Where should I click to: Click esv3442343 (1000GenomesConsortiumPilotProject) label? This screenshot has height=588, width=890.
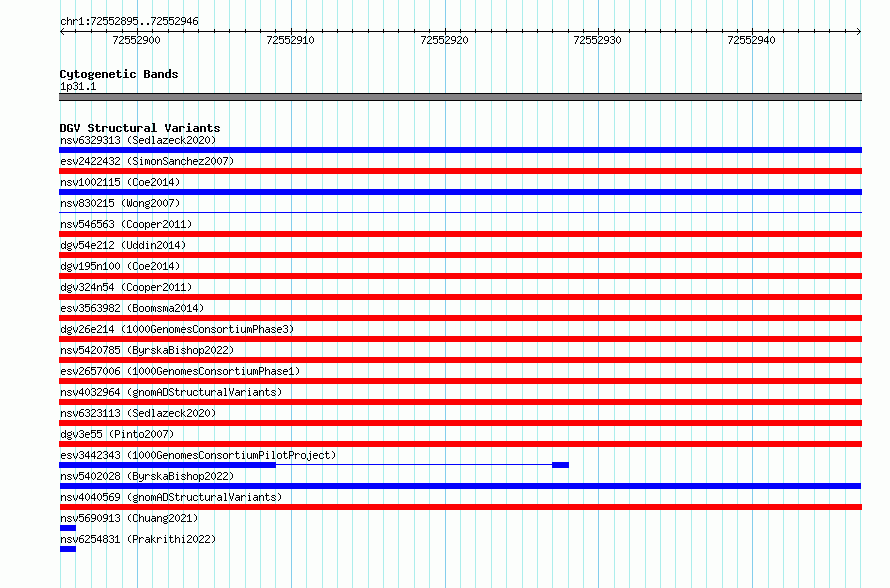(x=198, y=455)
